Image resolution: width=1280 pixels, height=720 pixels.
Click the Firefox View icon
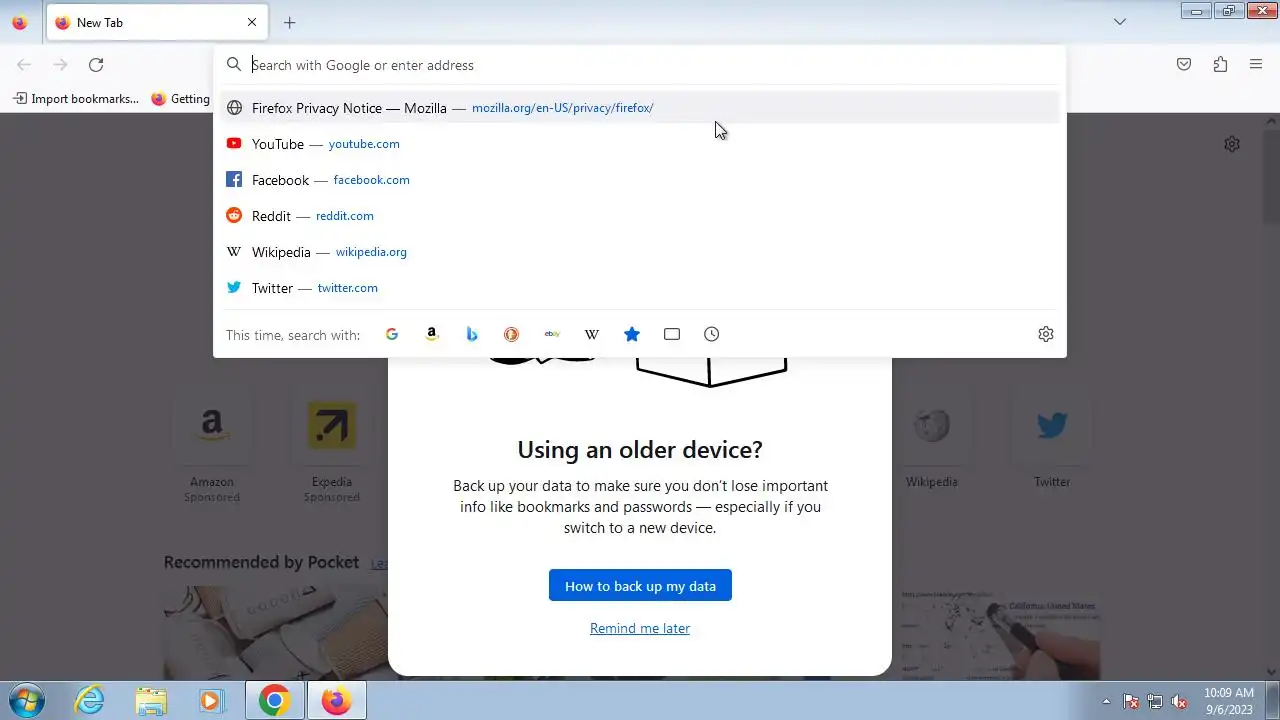[19, 22]
